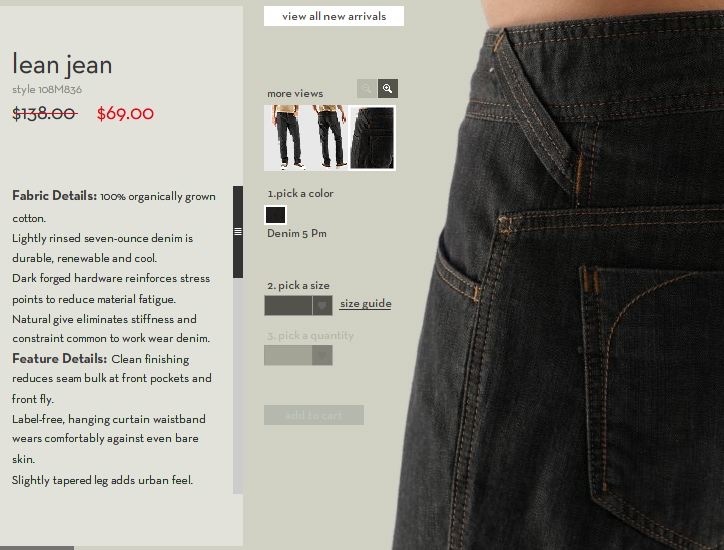Click the style 108M836 number text

pyautogui.click(x=47, y=90)
